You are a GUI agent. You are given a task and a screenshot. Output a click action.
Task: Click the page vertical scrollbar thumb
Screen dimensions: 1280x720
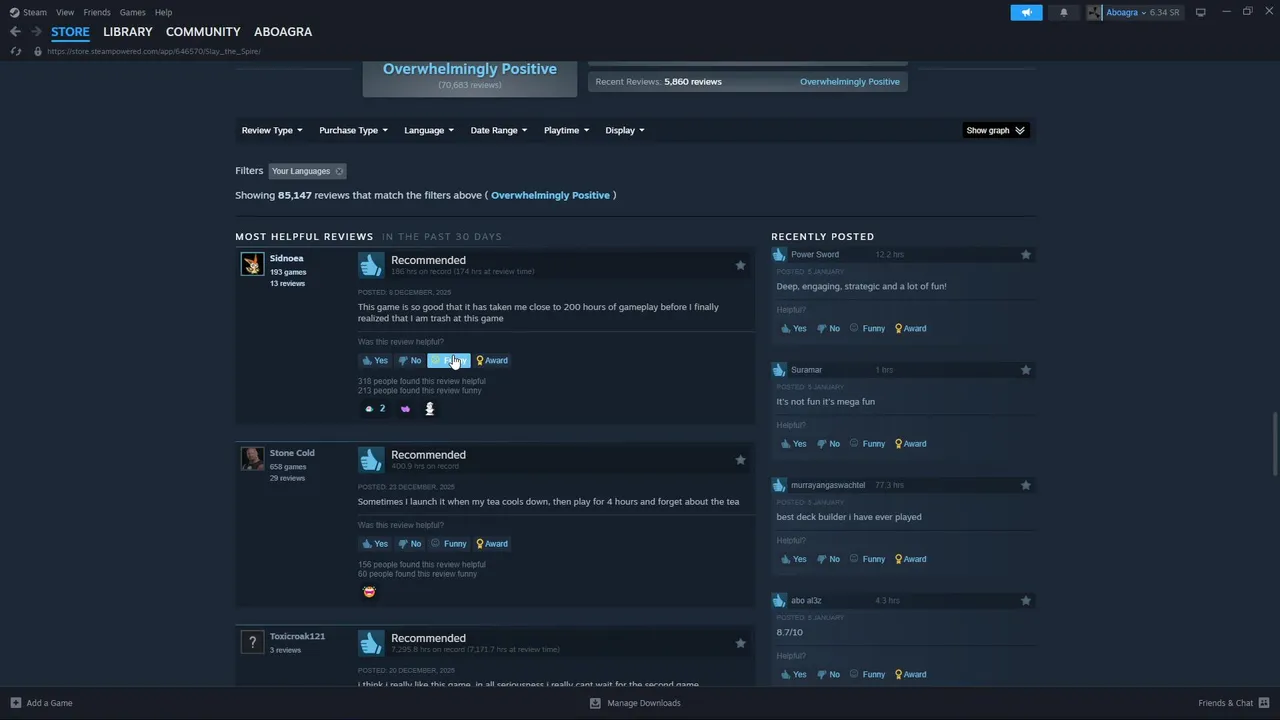[x=1274, y=444]
